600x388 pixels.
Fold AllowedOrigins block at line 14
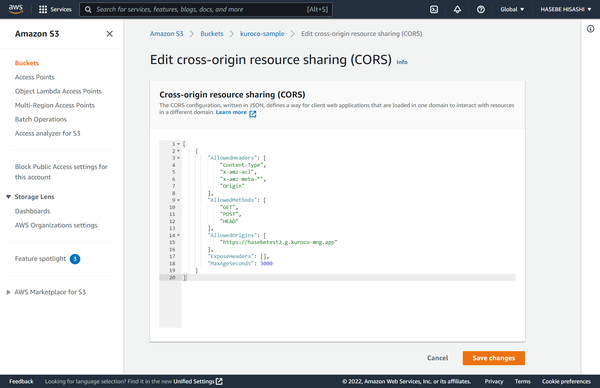[x=178, y=235]
